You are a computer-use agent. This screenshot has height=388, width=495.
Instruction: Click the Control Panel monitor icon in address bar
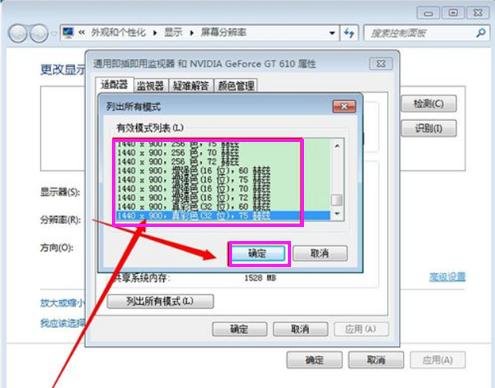point(68,33)
